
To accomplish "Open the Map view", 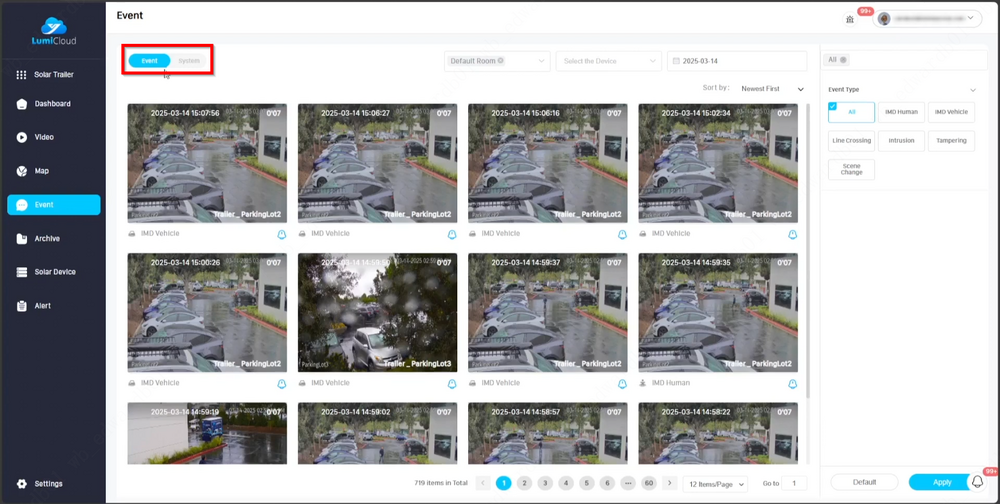I will point(41,171).
